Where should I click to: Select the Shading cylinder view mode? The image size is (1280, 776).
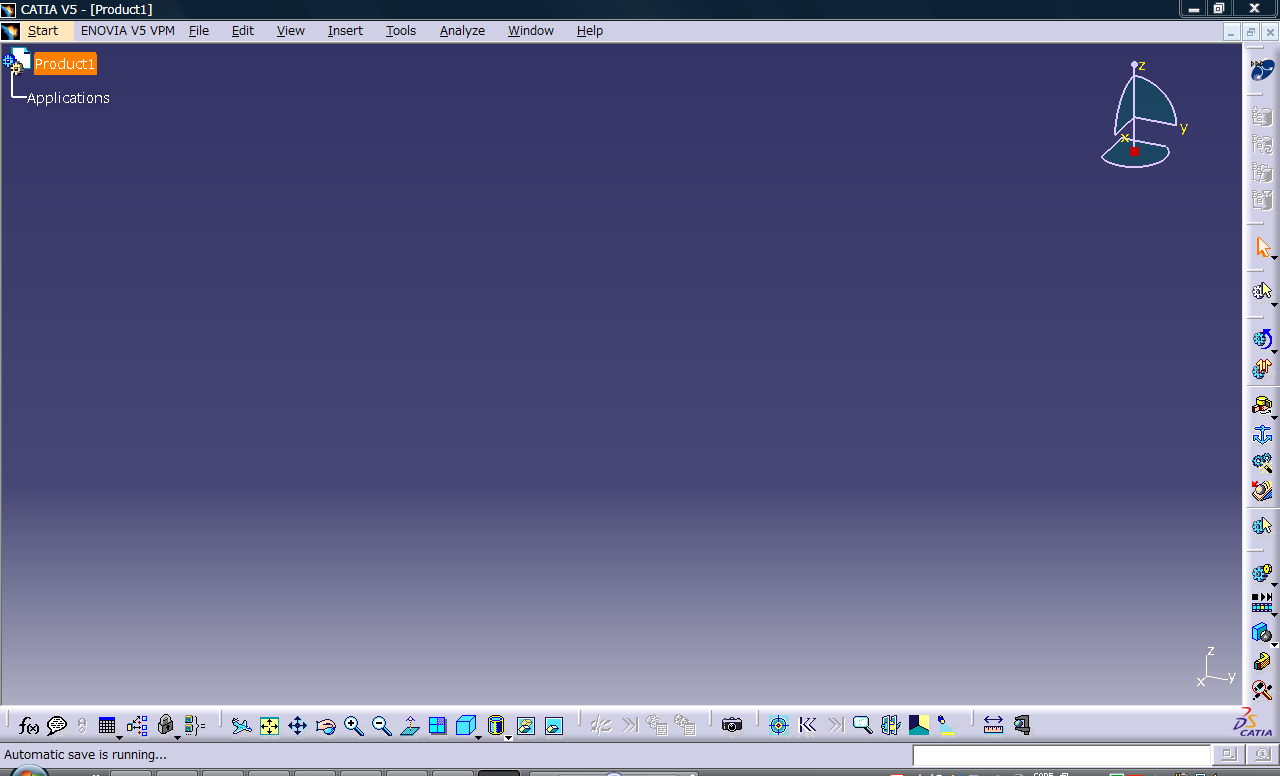point(495,726)
